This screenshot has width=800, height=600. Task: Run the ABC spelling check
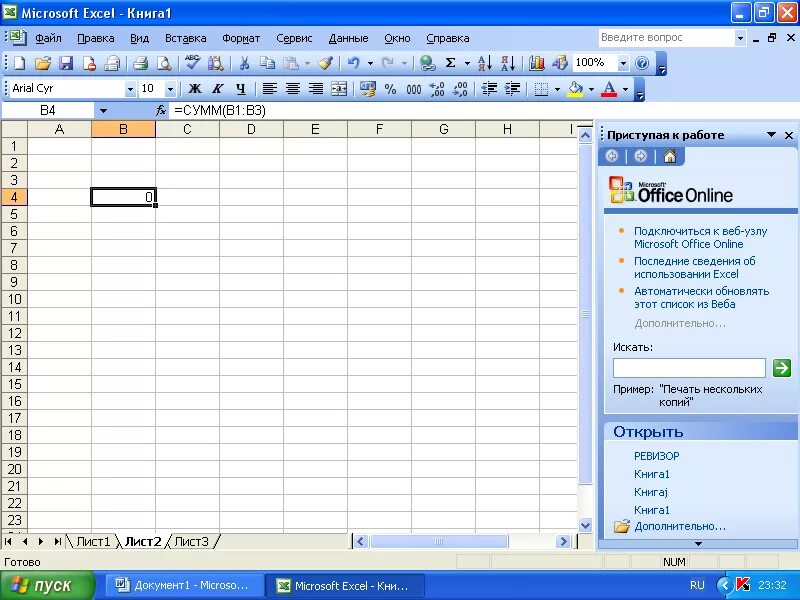(x=192, y=63)
